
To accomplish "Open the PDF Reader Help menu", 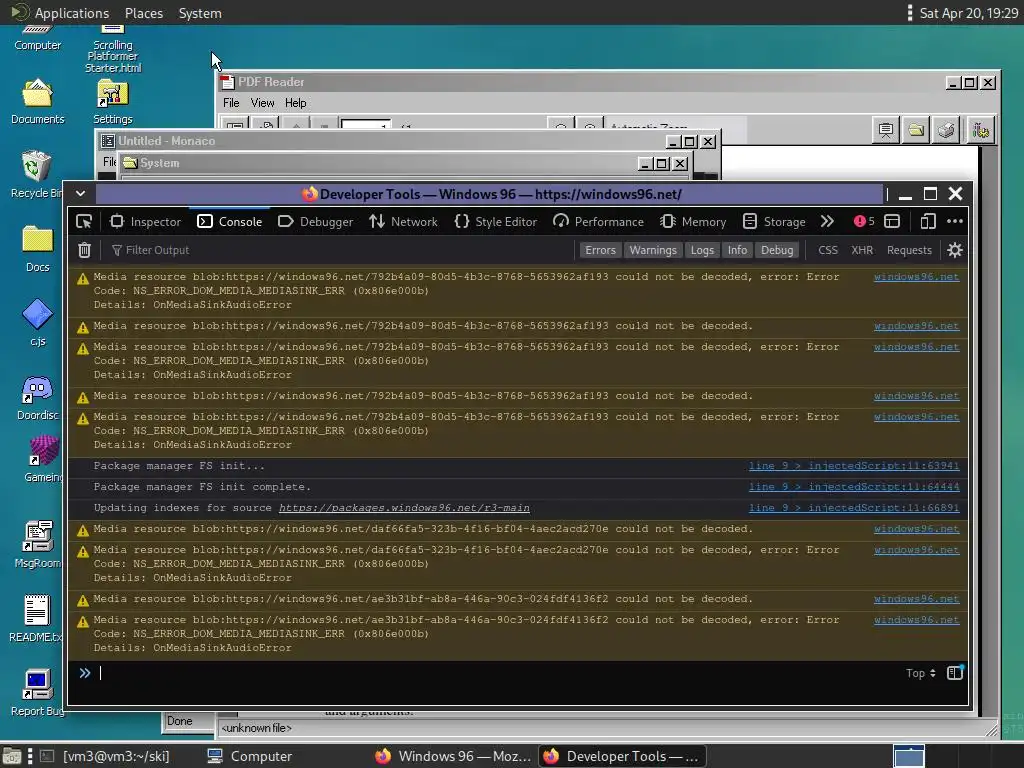I will 295,103.
